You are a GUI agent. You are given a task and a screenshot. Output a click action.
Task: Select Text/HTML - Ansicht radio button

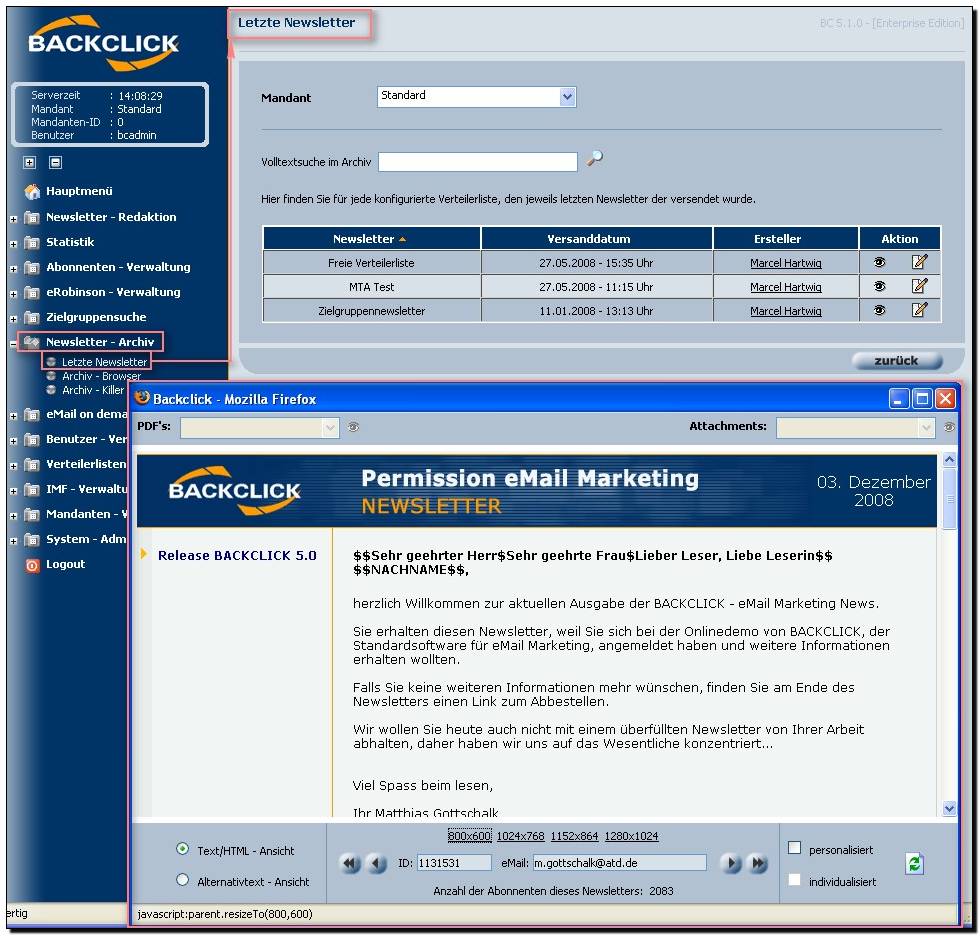point(182,849)
